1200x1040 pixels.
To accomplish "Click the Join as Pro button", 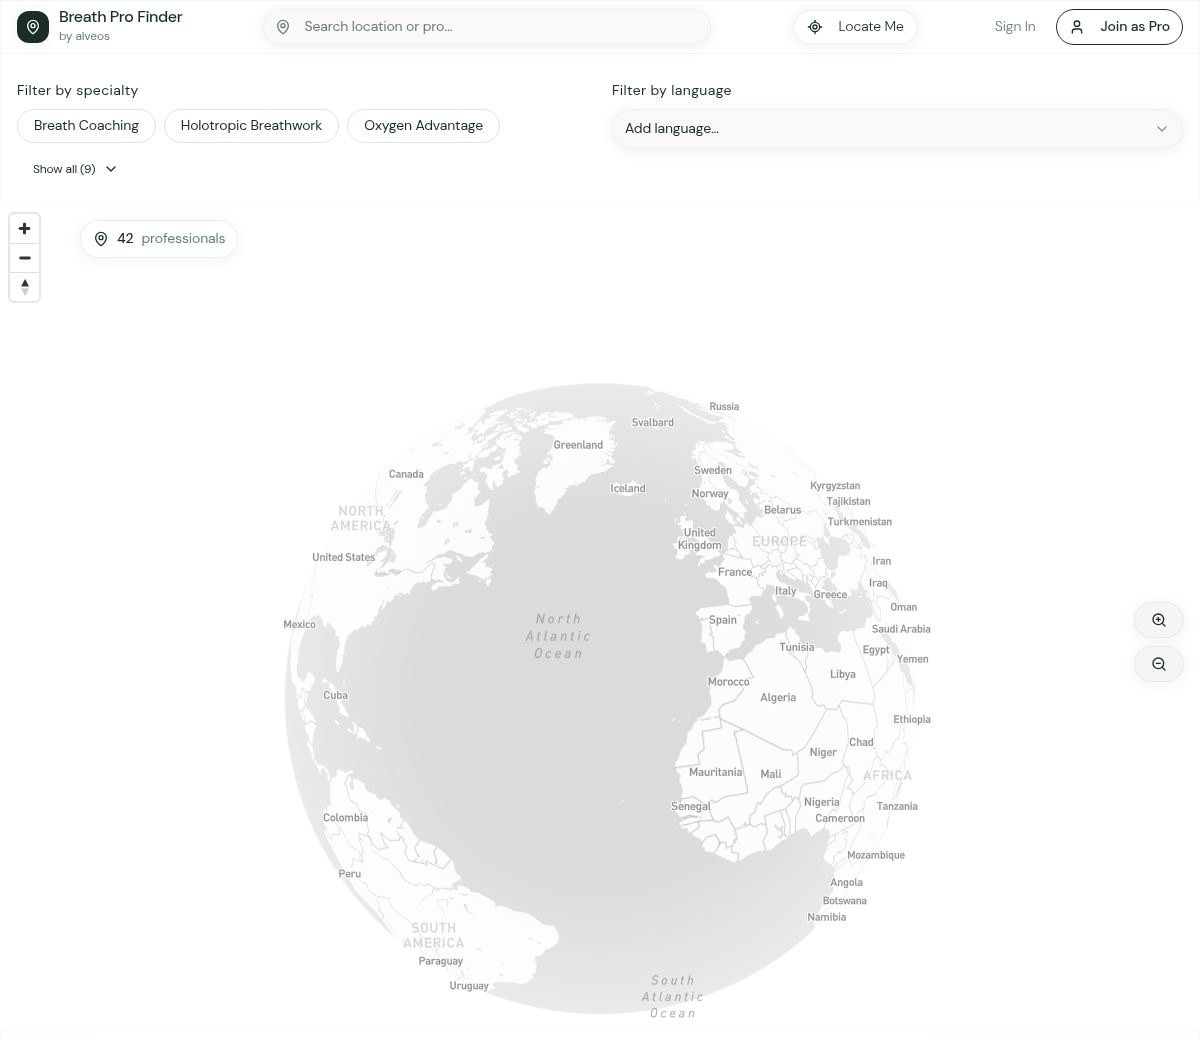I will point(1119,27).
